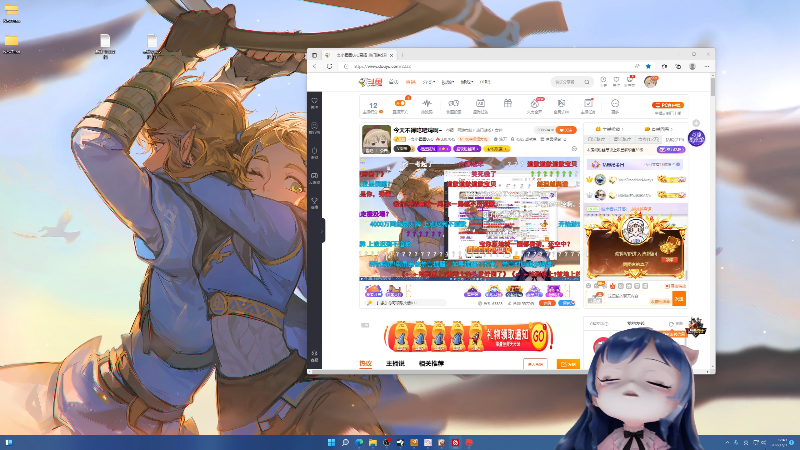Image resolution: width=800 pixels, height=450 pixels.
Task: Click the orange pill button at toolbar right end
Action: (x=668, y=105)
